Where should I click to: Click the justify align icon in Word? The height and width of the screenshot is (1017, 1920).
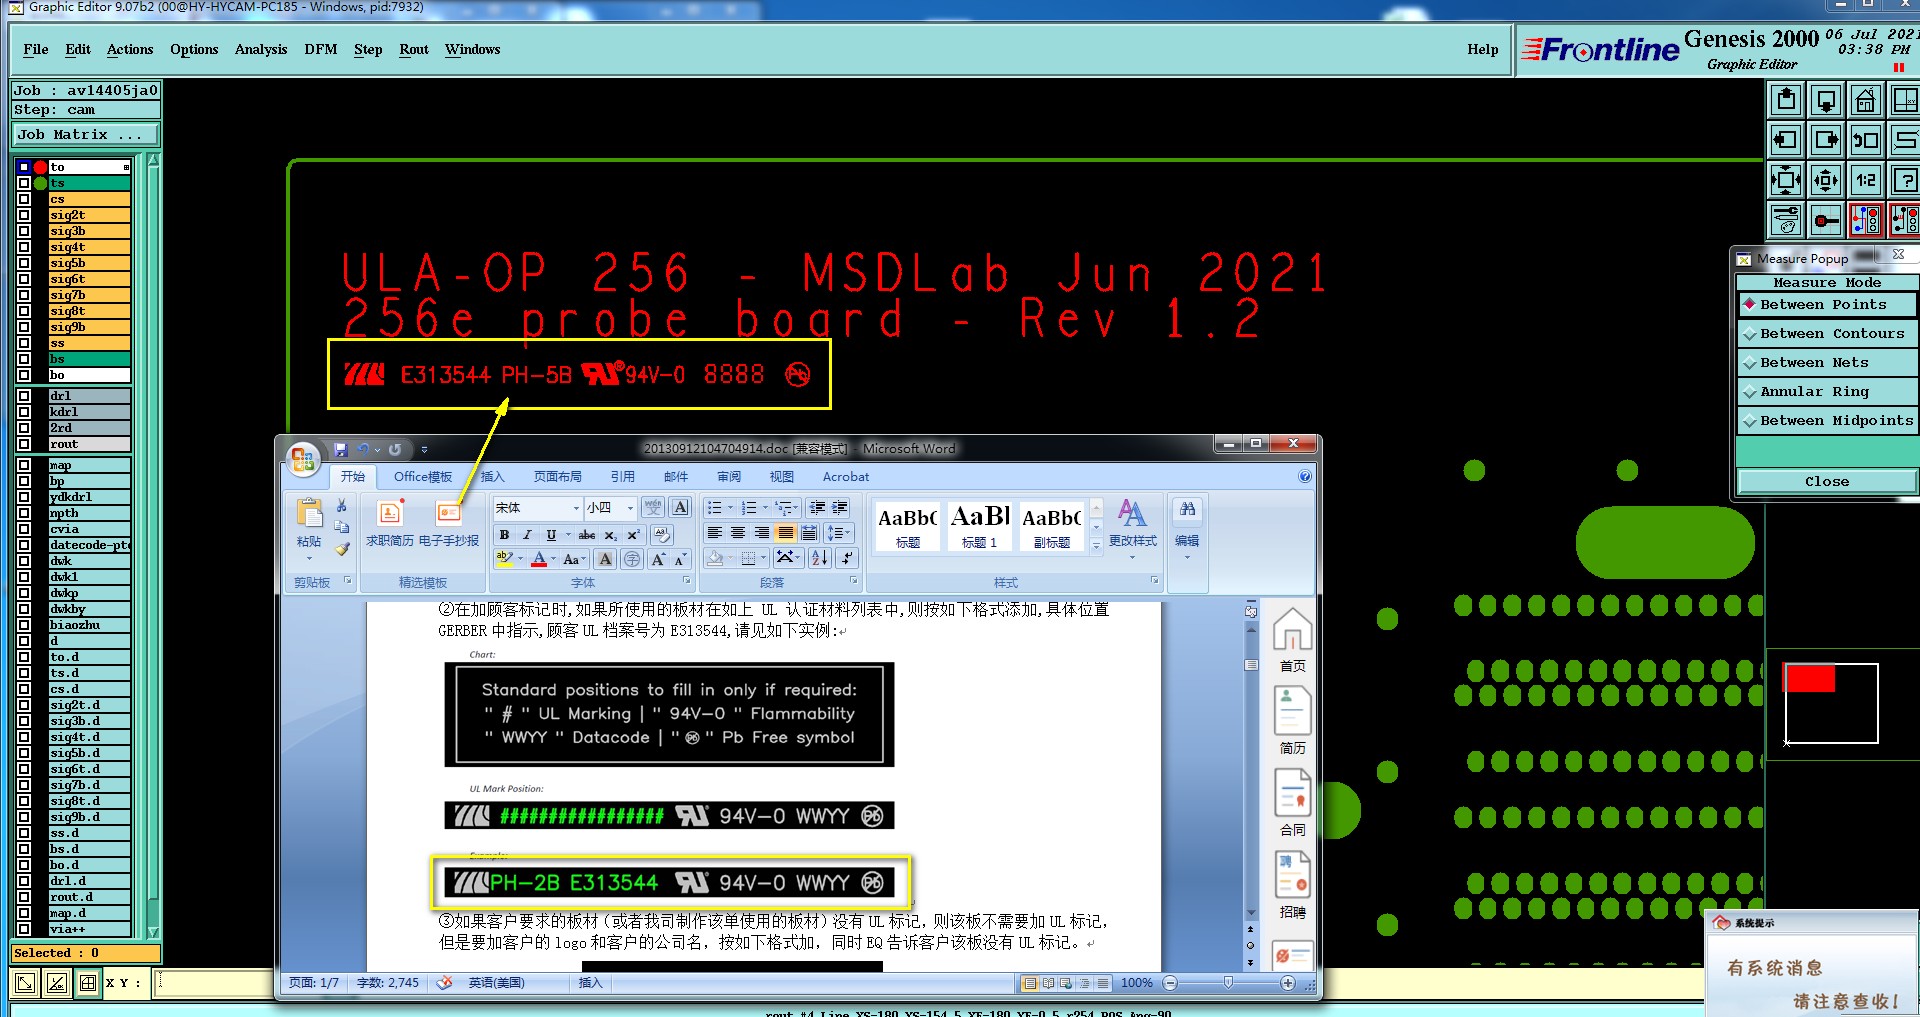tap(786, 533)
